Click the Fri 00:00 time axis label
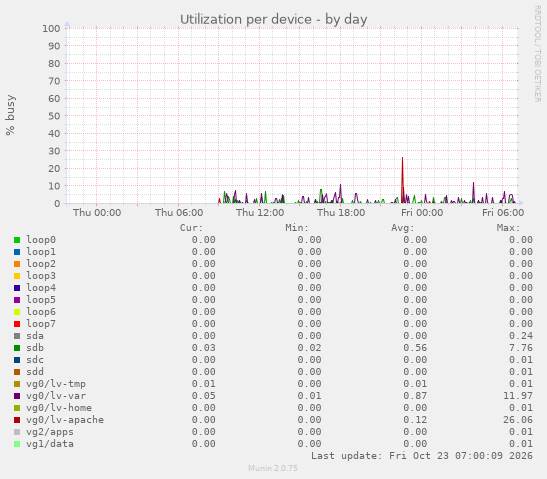This screenshot has width=547, height=479. point(422,213)
